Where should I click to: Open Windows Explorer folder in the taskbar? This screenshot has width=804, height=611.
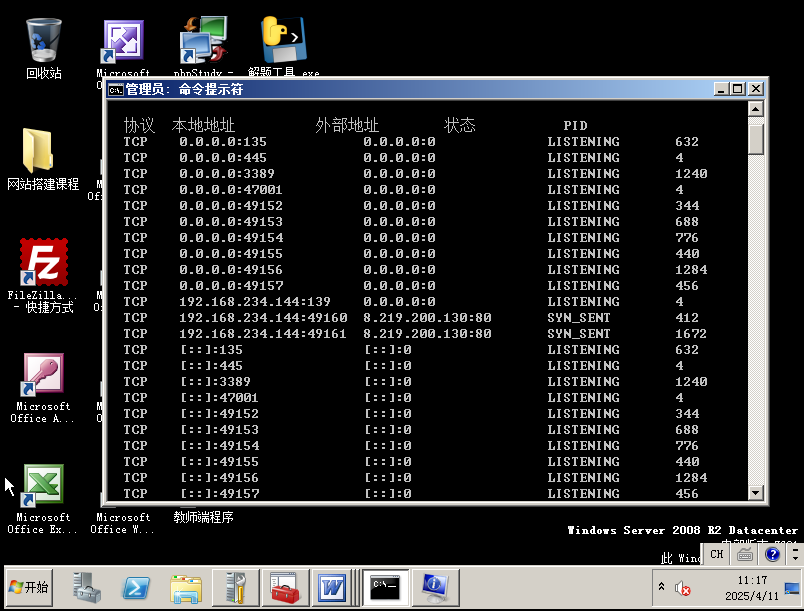186,588
